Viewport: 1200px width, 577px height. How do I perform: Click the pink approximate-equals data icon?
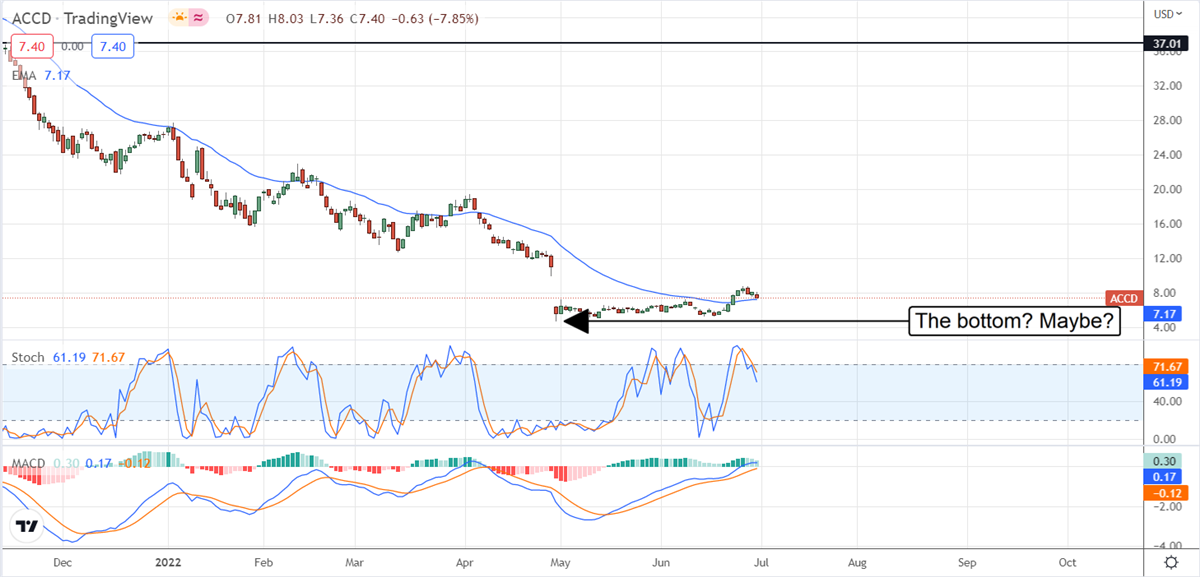point(199,17)
